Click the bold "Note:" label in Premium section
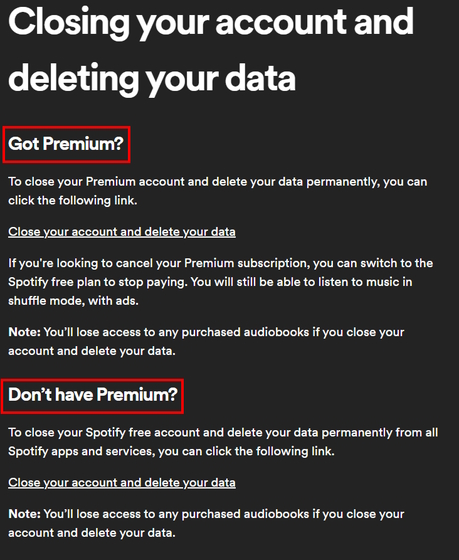459x560 pixels. tap(24, 332)
